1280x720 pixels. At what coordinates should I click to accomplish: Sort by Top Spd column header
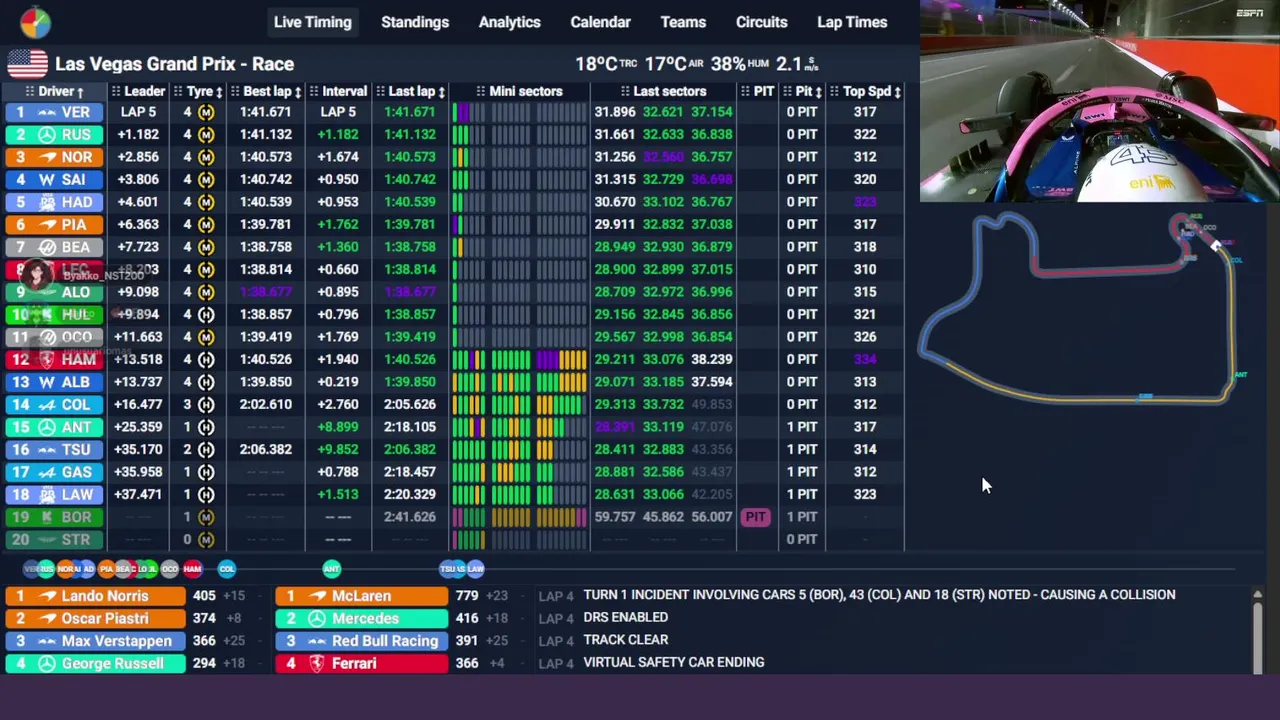866,91
